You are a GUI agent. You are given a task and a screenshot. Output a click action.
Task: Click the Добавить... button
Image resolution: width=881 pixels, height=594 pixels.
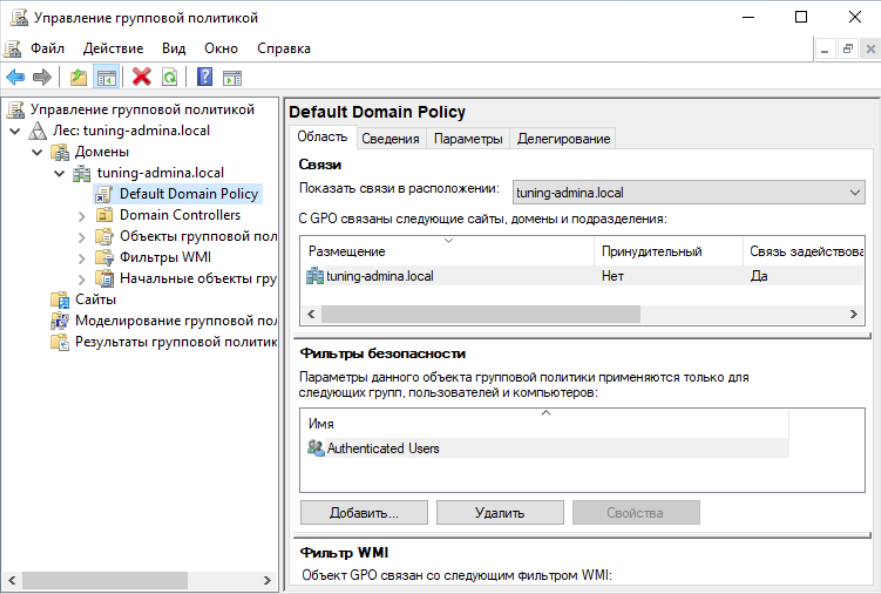pyautogui.click(x=364, y=513)
